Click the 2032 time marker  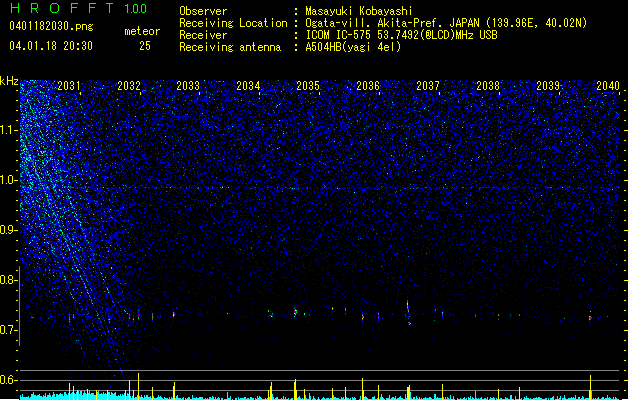[129, 86]
